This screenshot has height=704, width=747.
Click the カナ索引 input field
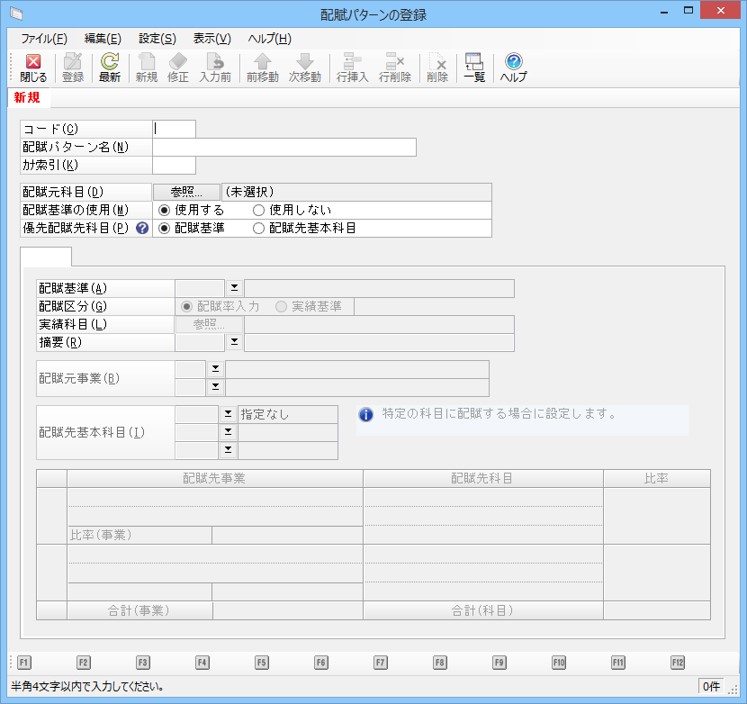tap(174, 165)
